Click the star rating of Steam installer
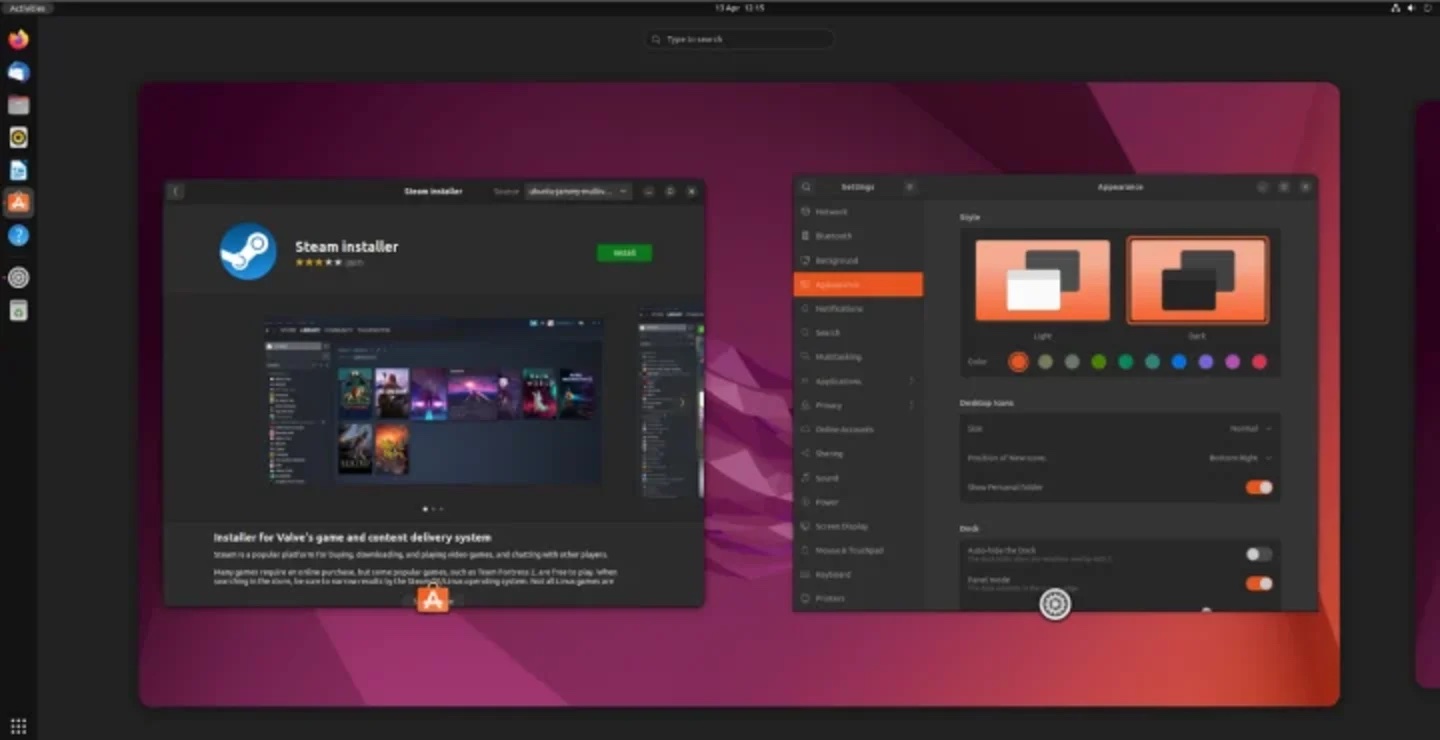The width and height of the screenshot is (1440, 740). 318,262
